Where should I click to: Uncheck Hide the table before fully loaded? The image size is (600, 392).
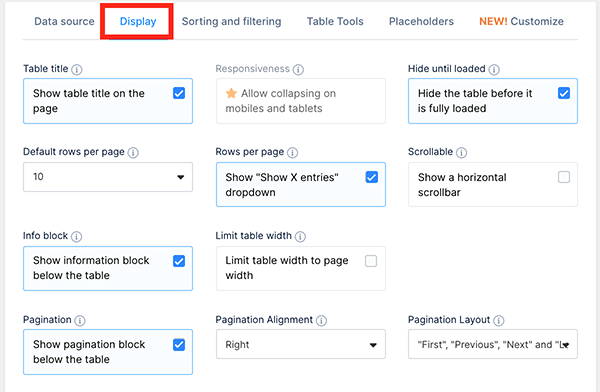(x=564, y=93)
